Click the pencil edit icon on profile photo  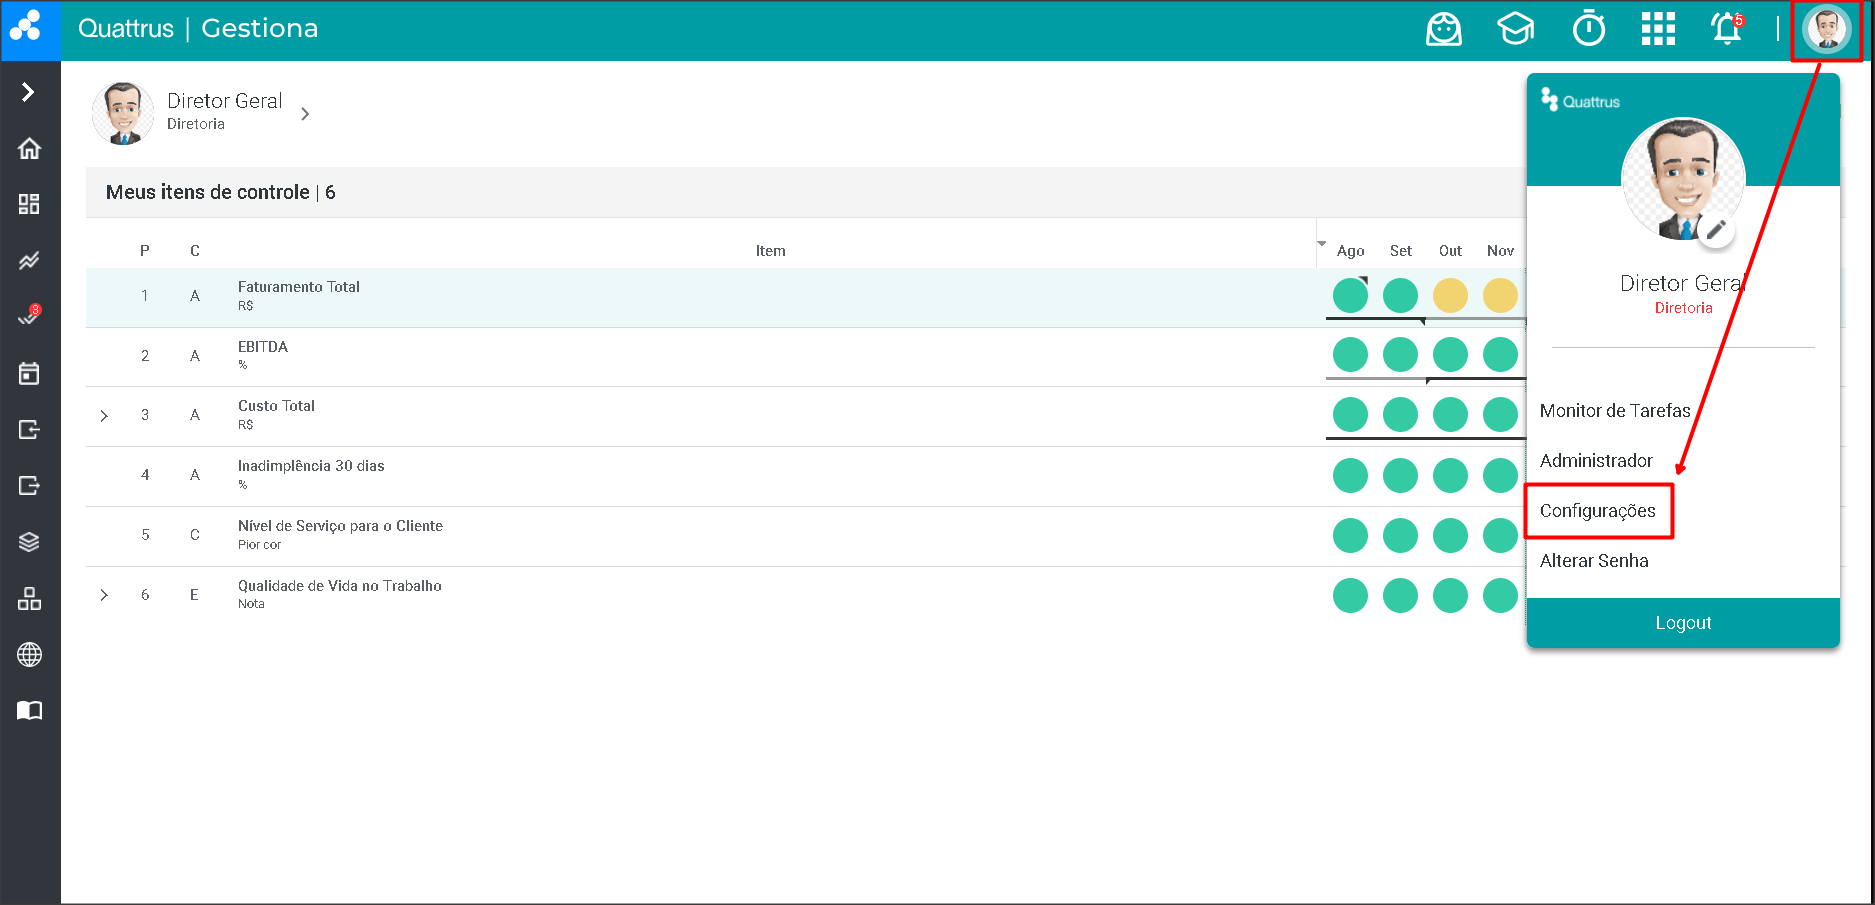point(1716,230)
